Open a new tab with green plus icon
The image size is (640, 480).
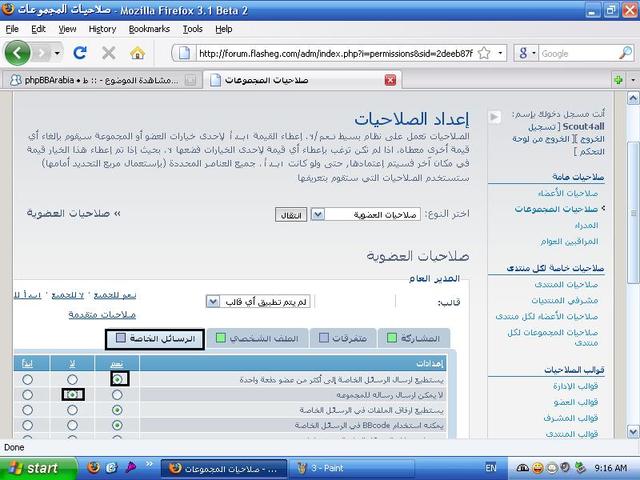pos(618,80)
